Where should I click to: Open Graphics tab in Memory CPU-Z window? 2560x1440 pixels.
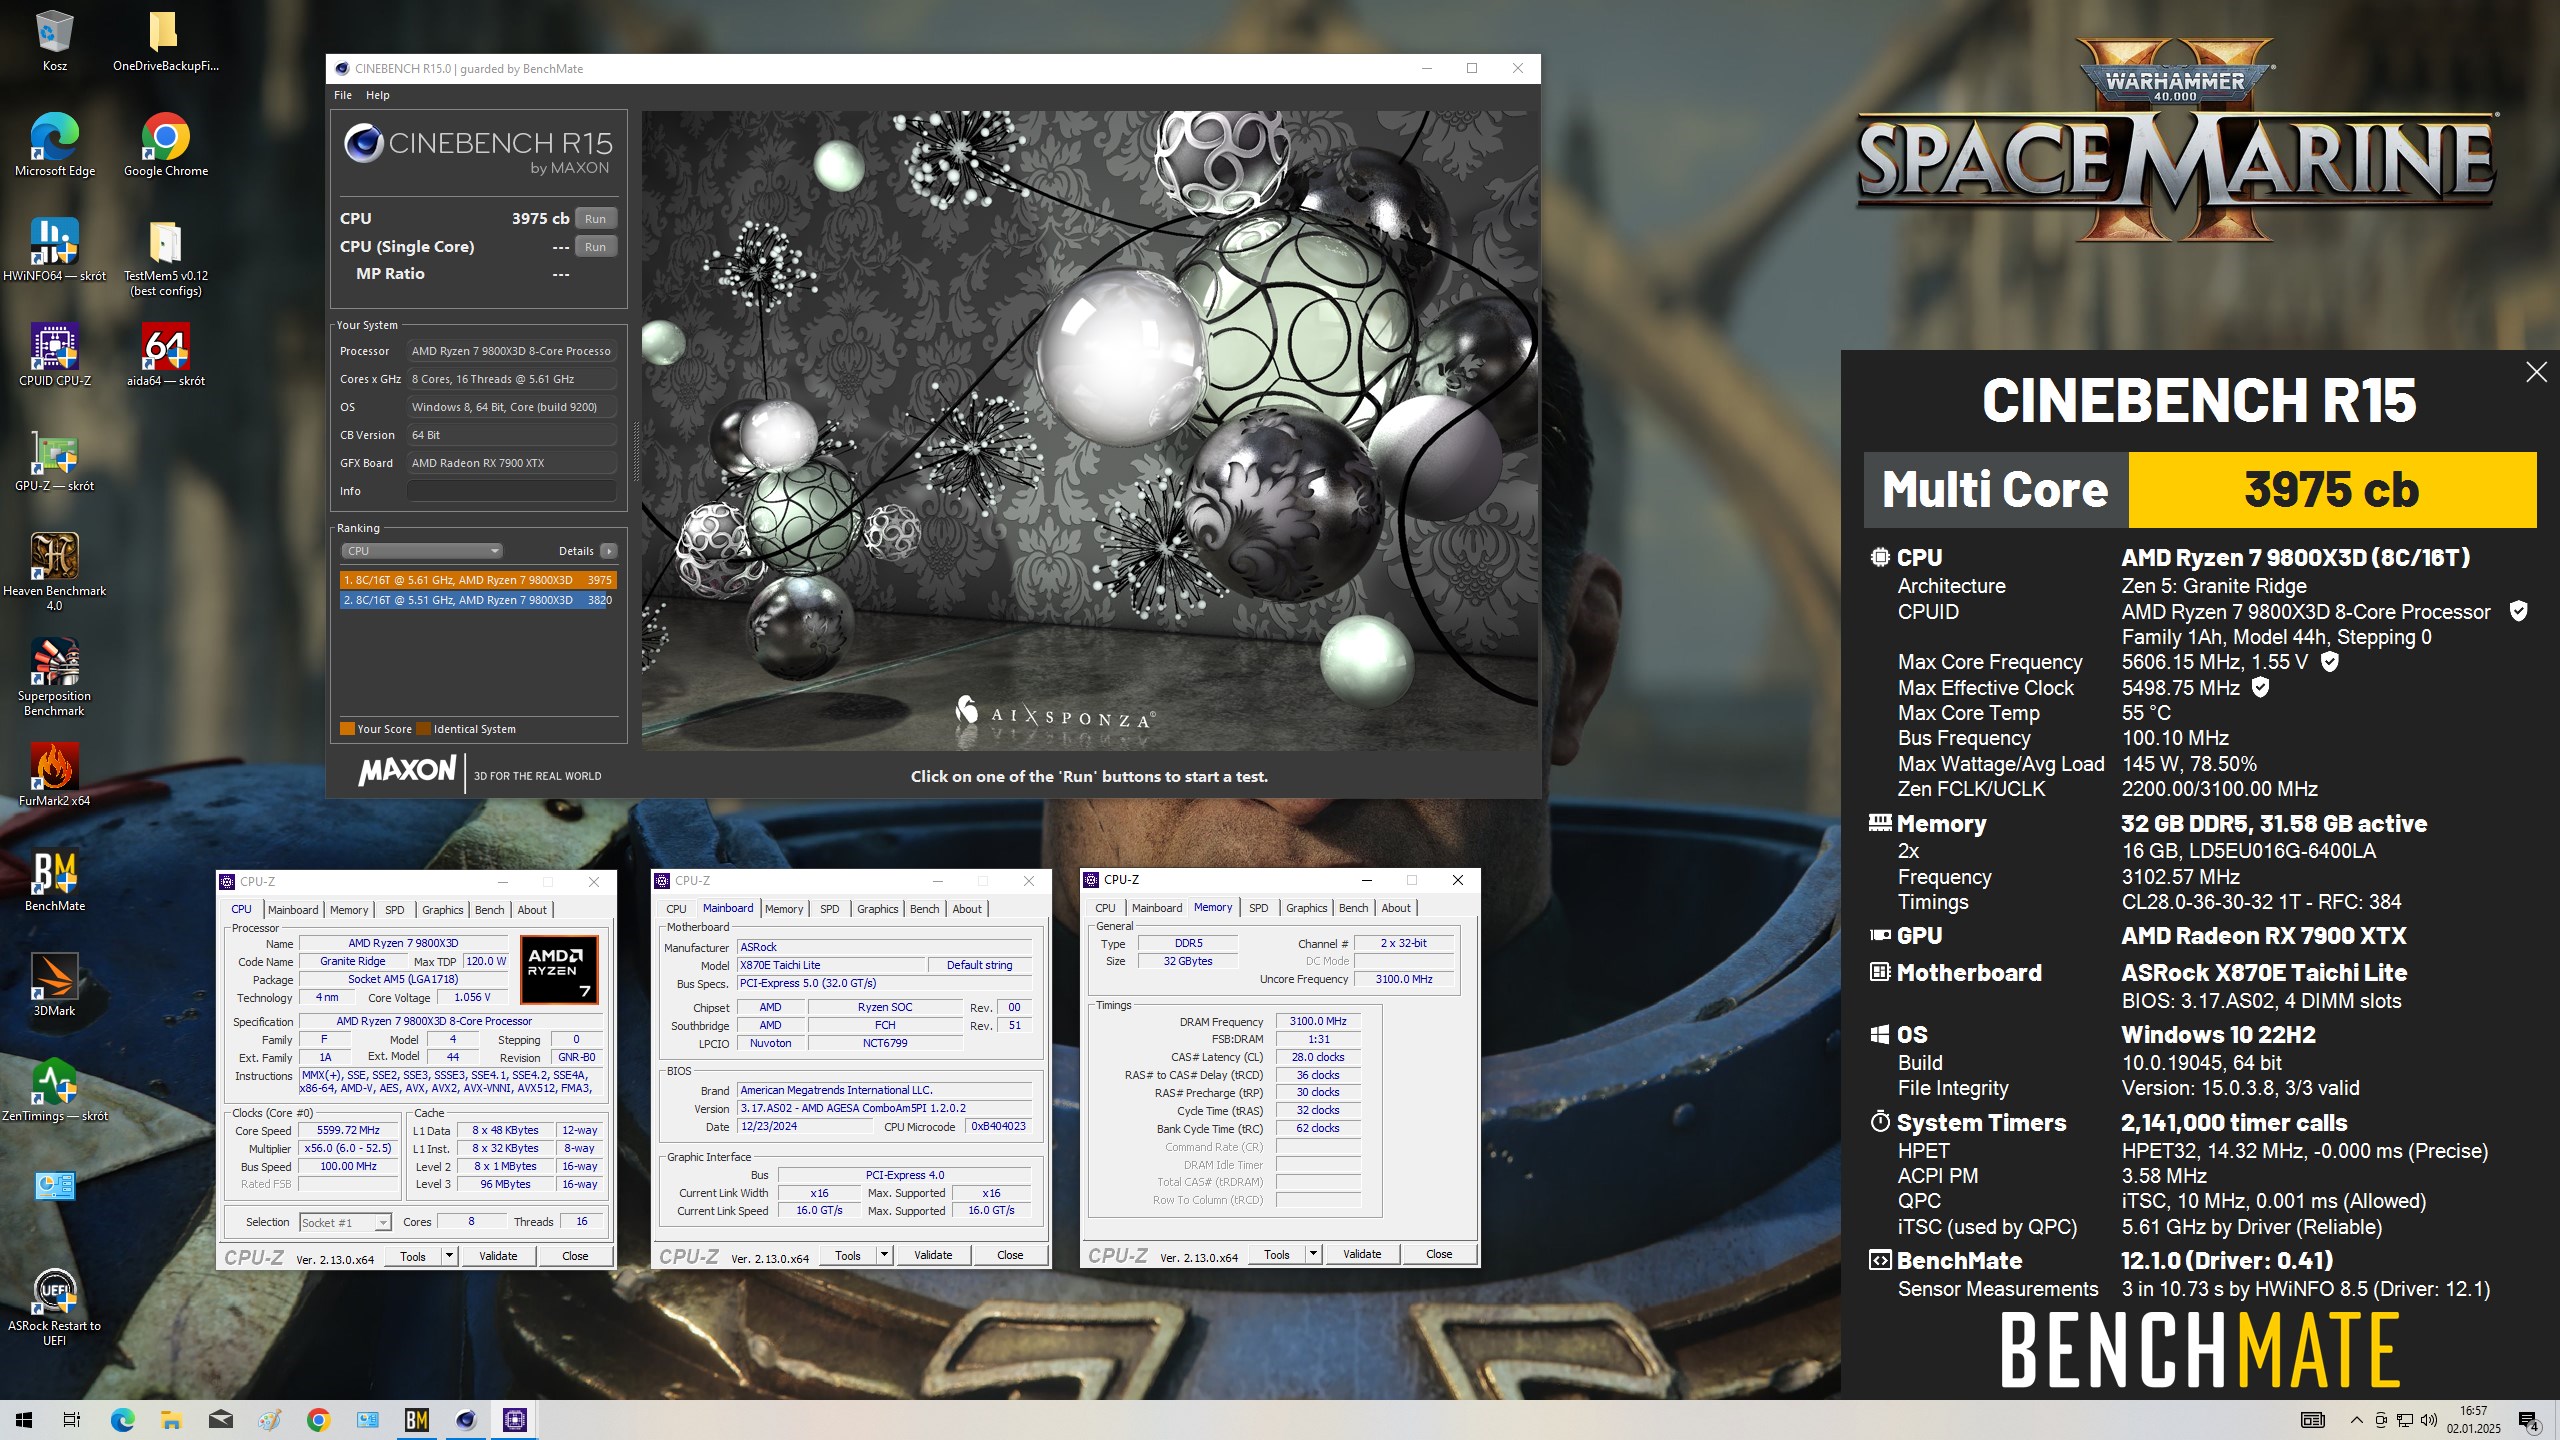click(1306, 908)
